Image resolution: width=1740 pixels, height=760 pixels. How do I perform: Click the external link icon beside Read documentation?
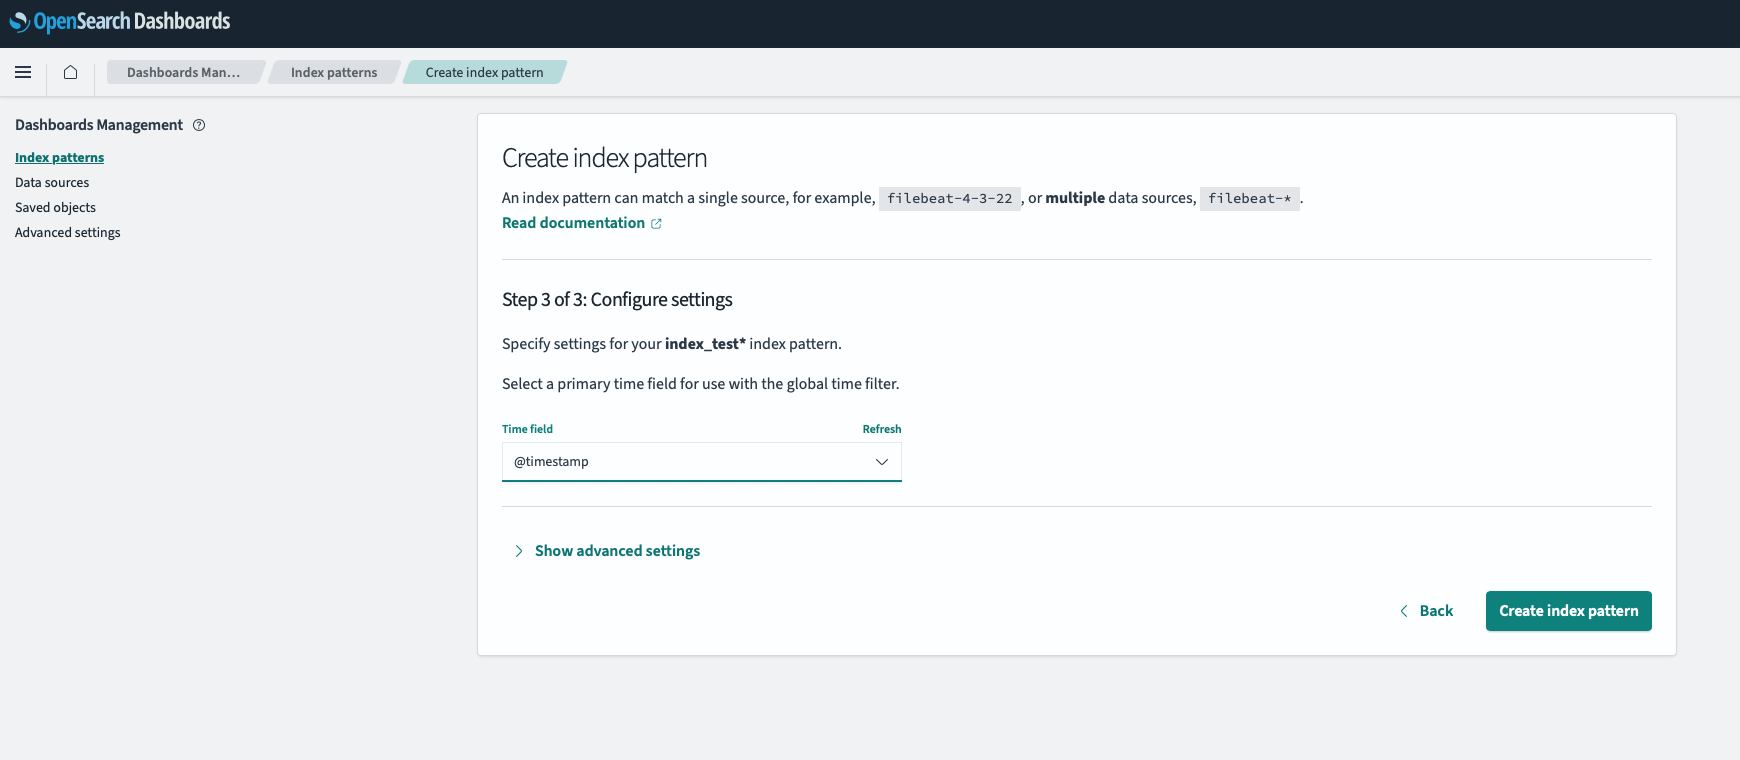(x=656, y=224)
